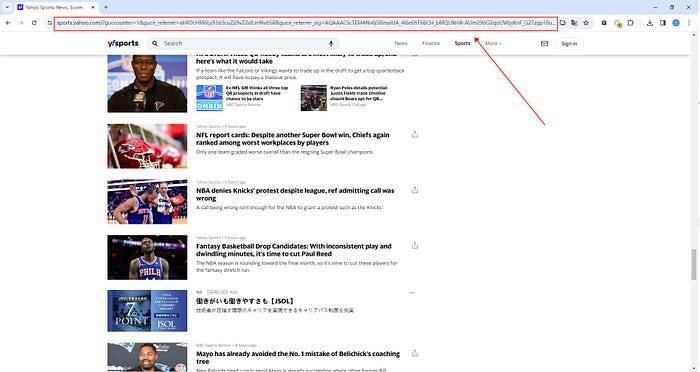Open the Chrome three-dot menu
The height and width of the screenshot is (372, 700).
tap(689, 23)
